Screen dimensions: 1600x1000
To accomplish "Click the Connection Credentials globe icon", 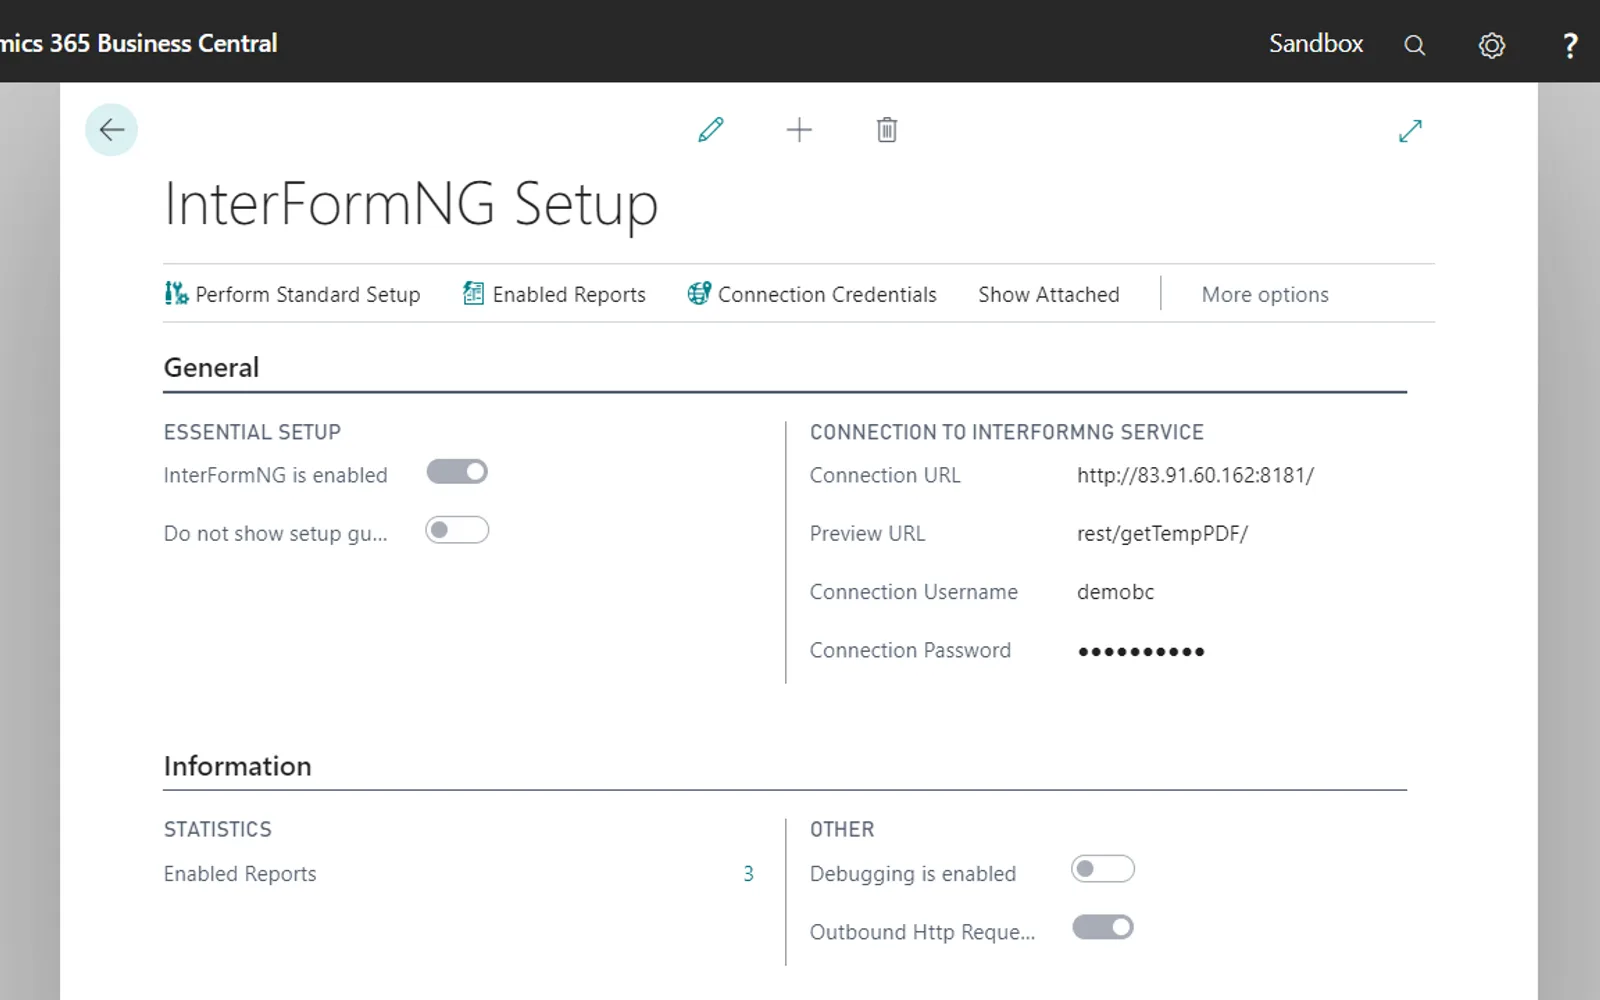I will pos(699,293).
